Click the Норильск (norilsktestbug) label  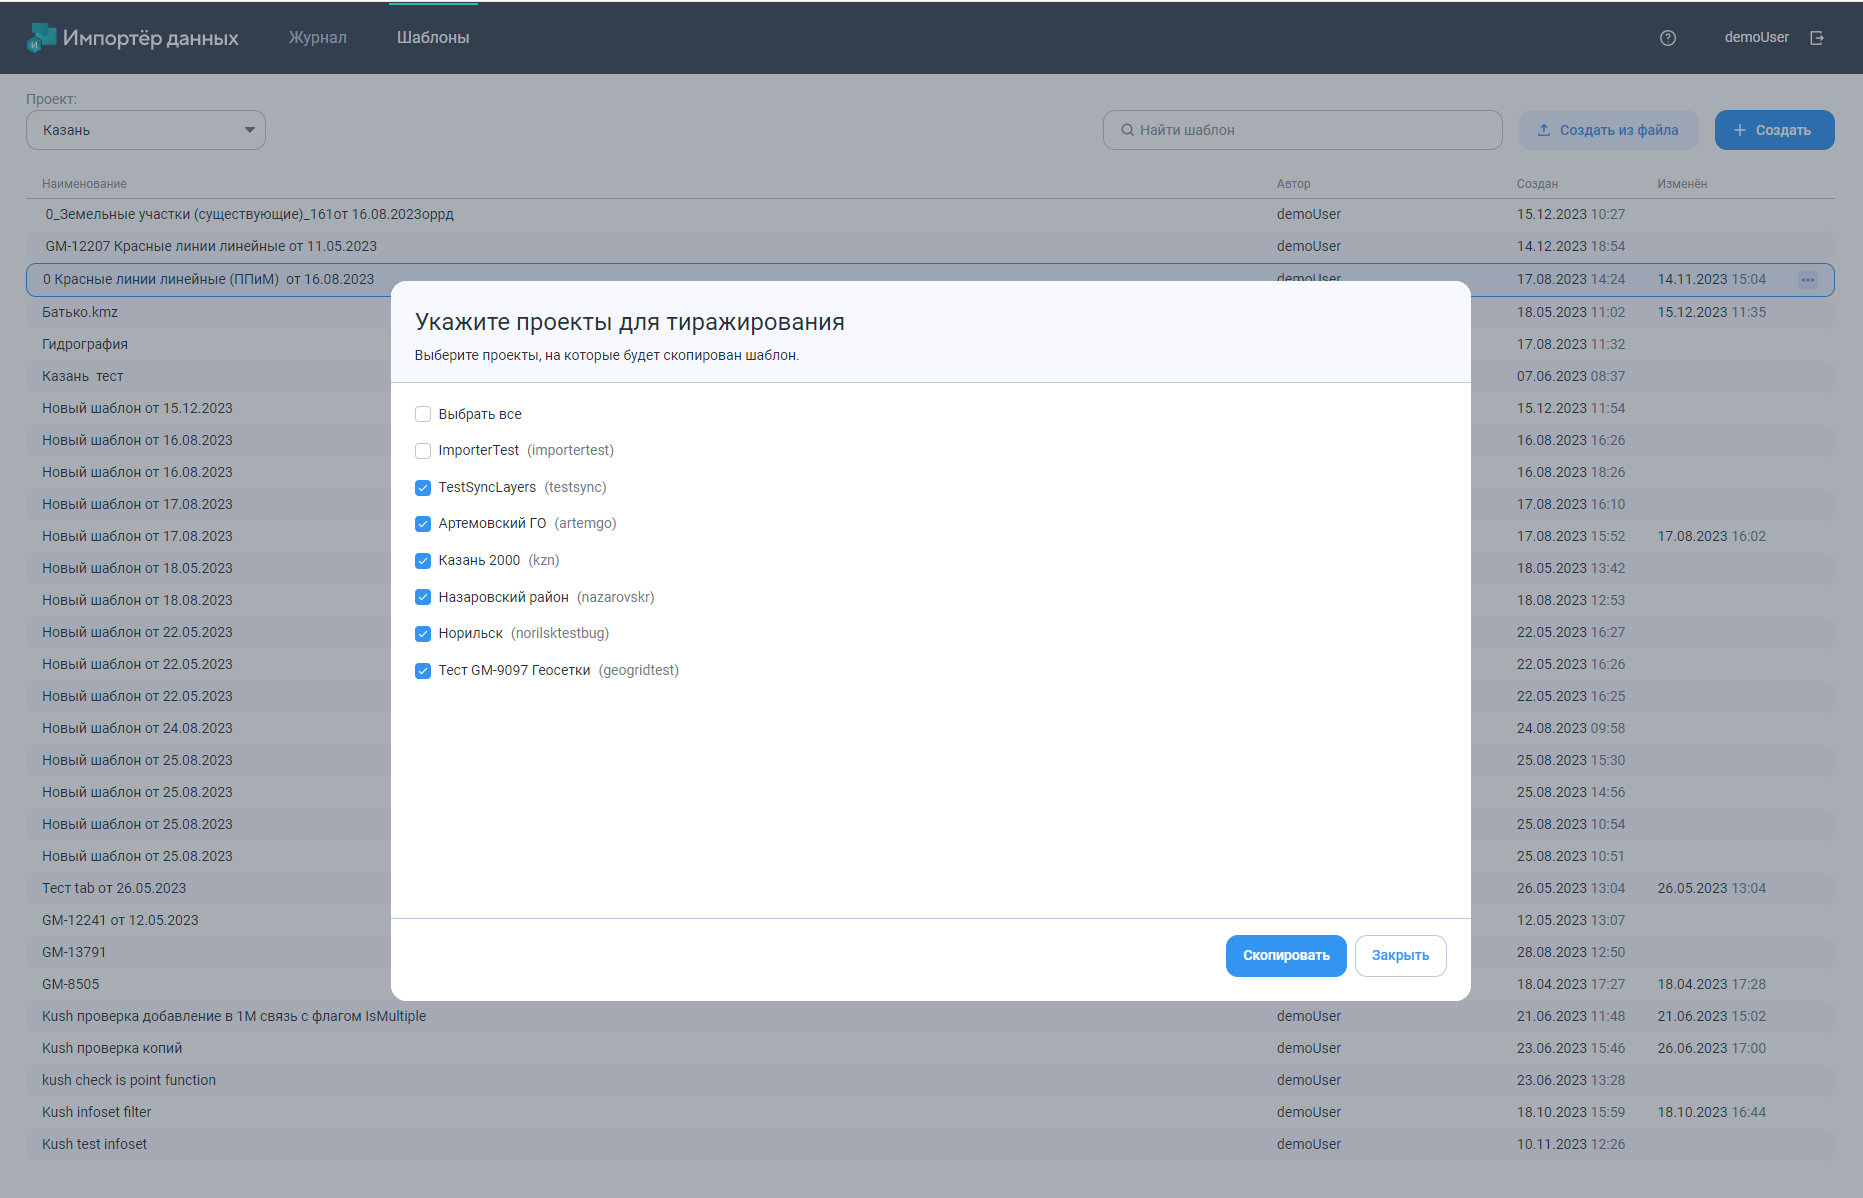tap(524, 634)
